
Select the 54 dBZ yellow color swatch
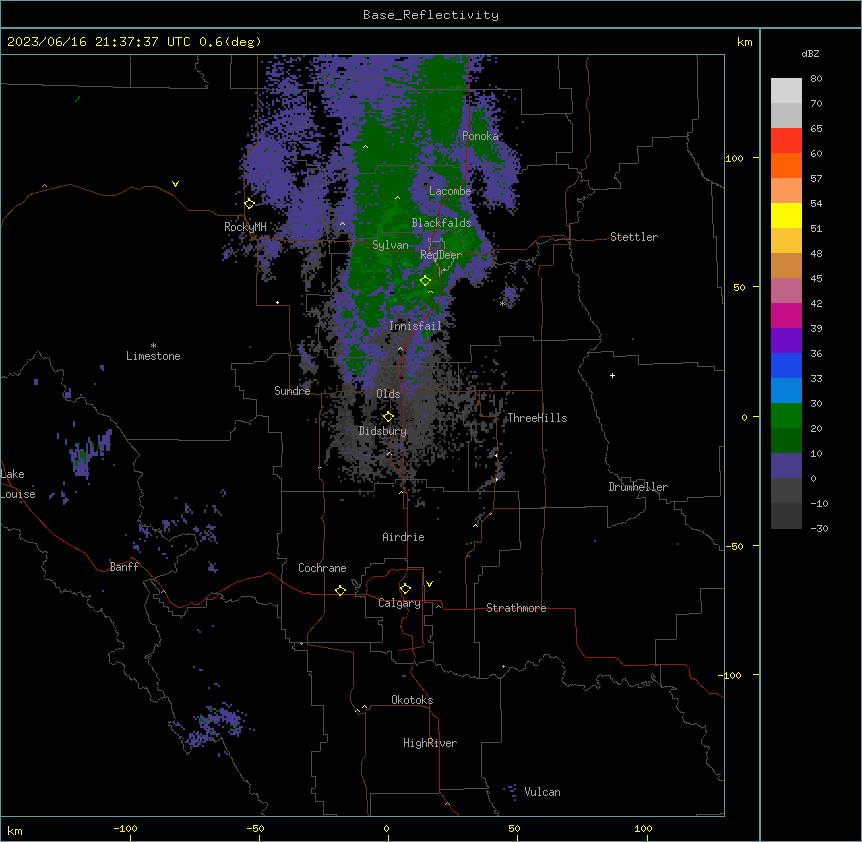[x=786, y=215]
